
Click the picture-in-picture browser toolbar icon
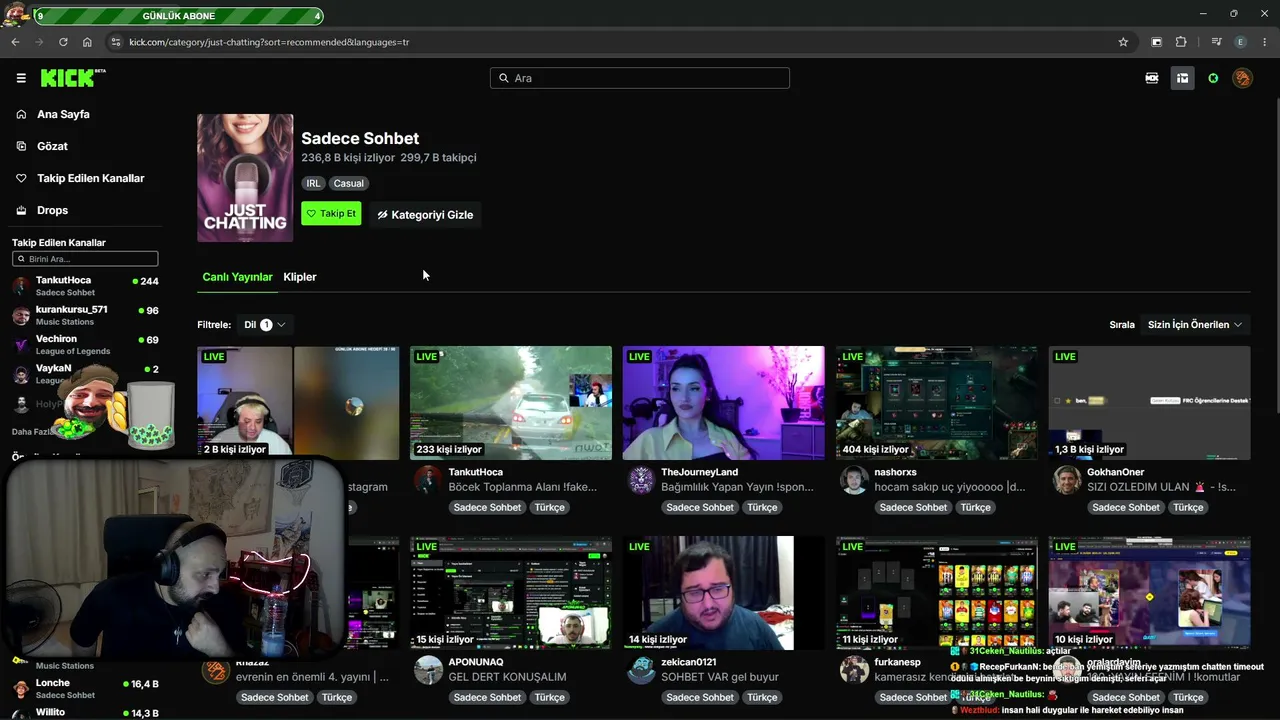click(x=1156, y=42)
